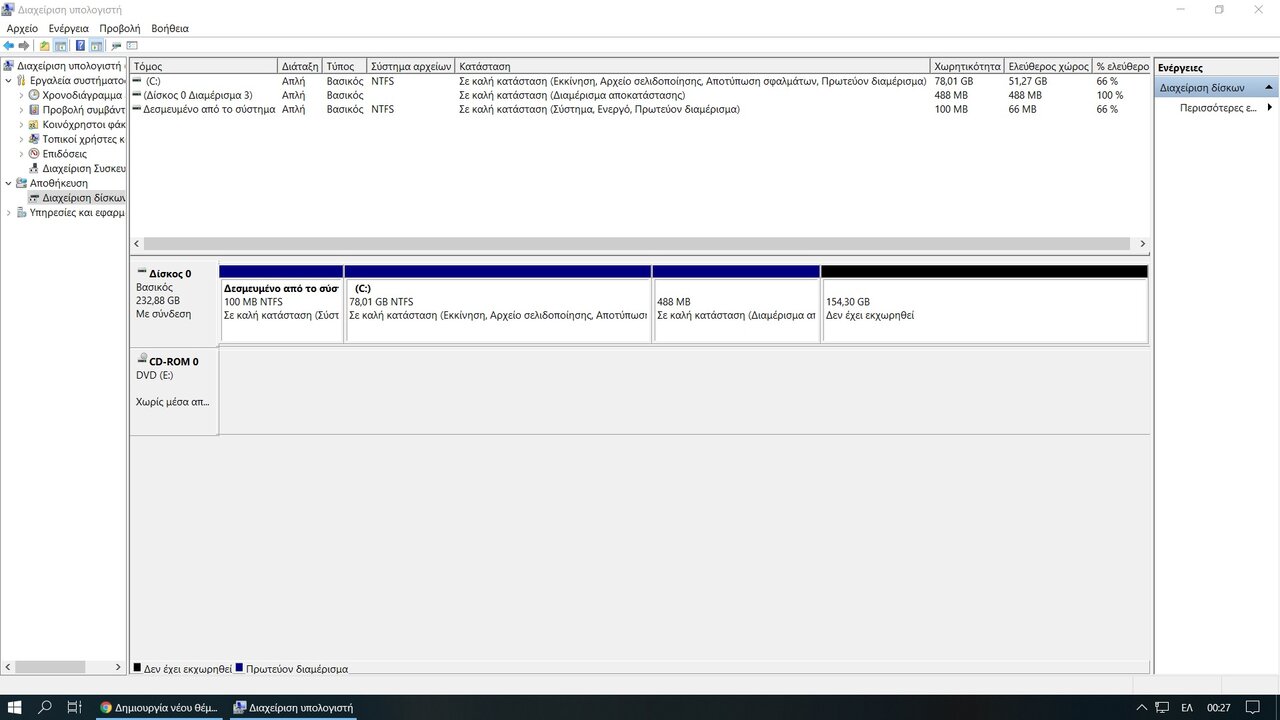This screenshot has width=1280, height=720.
Task: Sort by the Σύστημα αρχείων column header
Action: click(x=411, y=66)
